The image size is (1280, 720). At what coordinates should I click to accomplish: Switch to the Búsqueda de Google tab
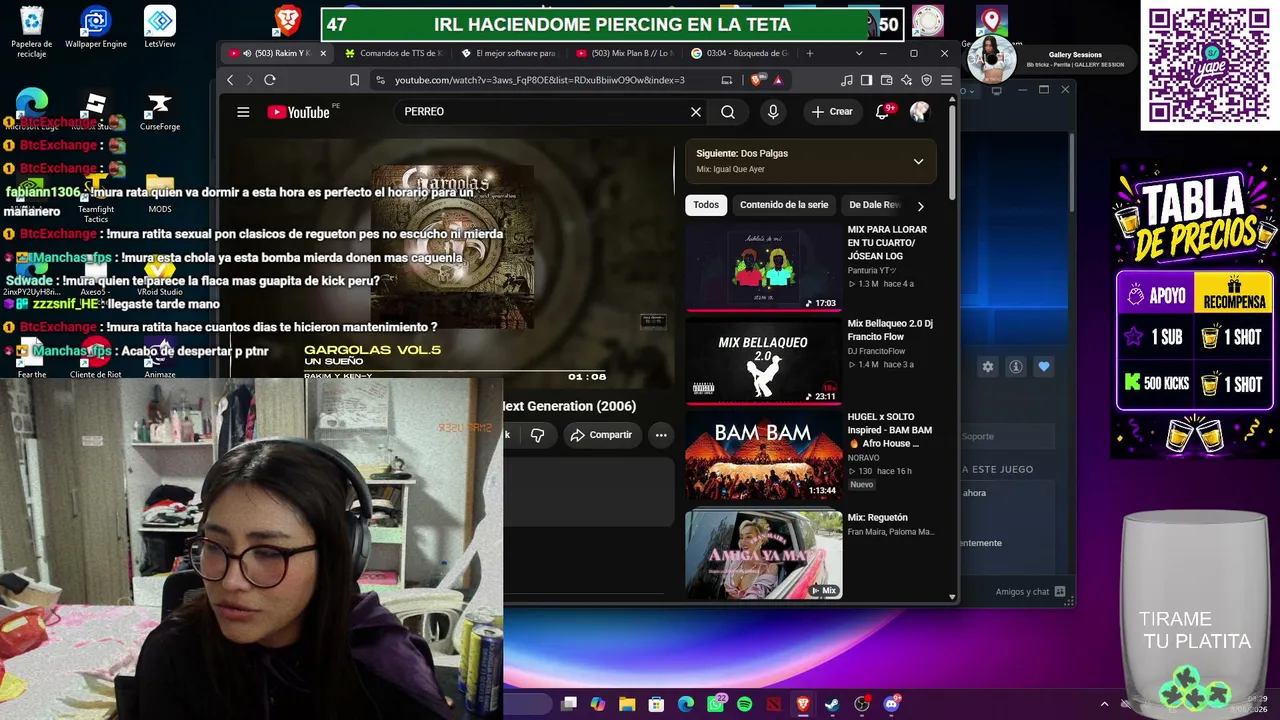[x=742, y=53]
